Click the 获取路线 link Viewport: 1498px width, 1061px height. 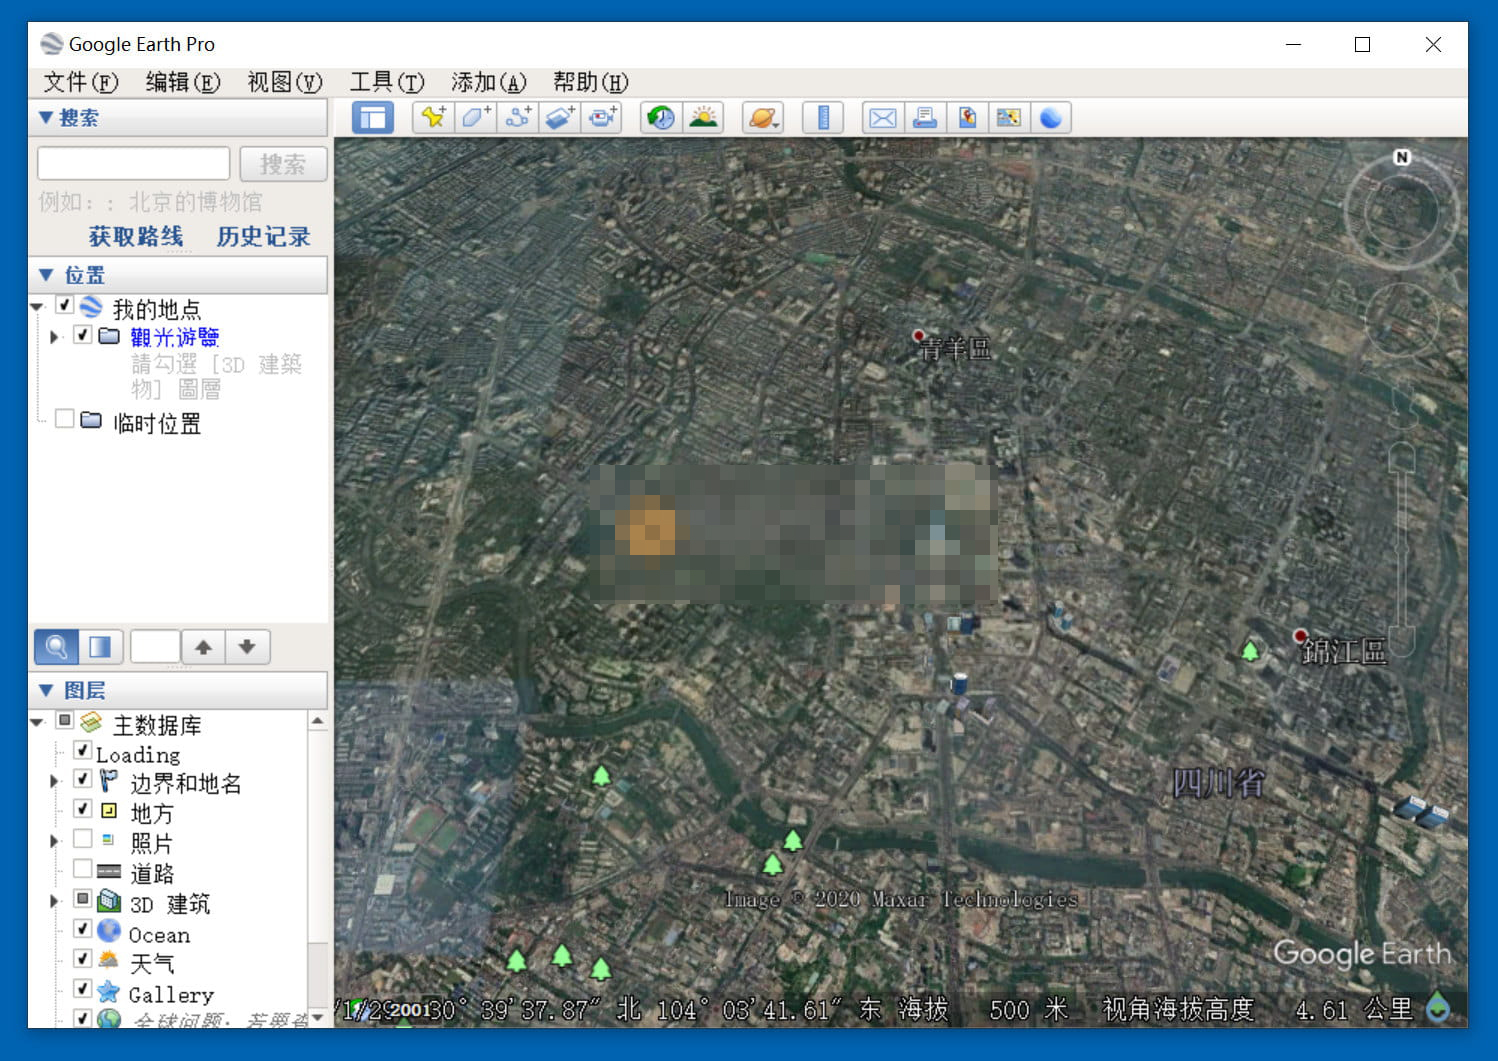136,237
